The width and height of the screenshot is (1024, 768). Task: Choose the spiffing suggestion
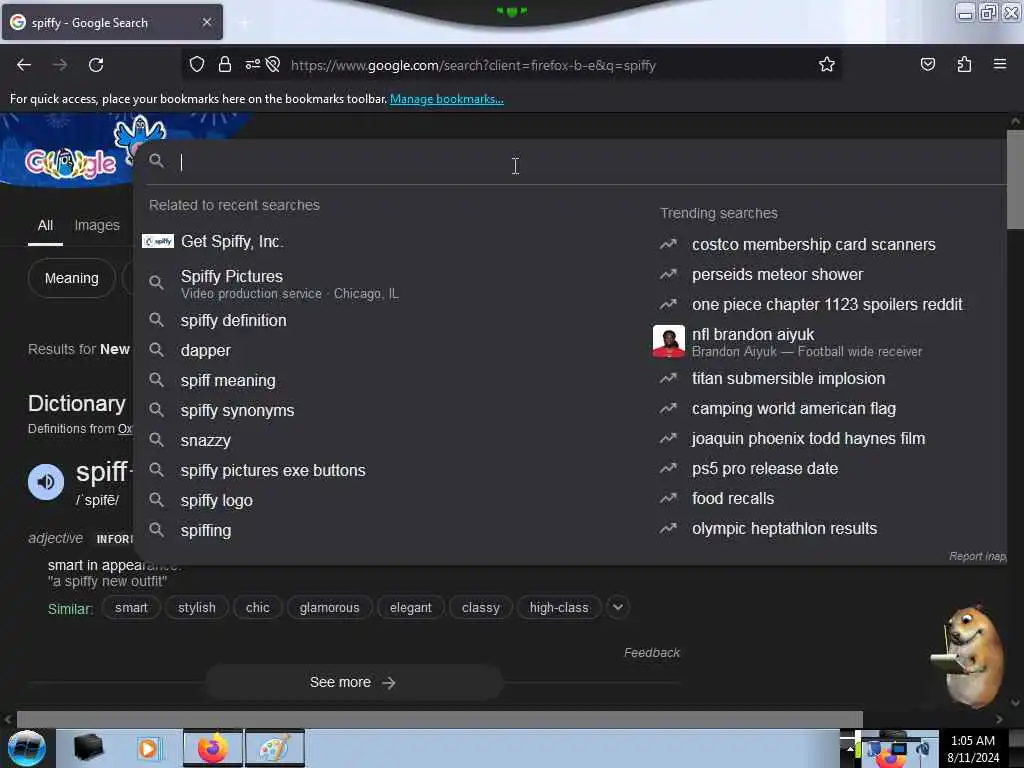(206, 531)
